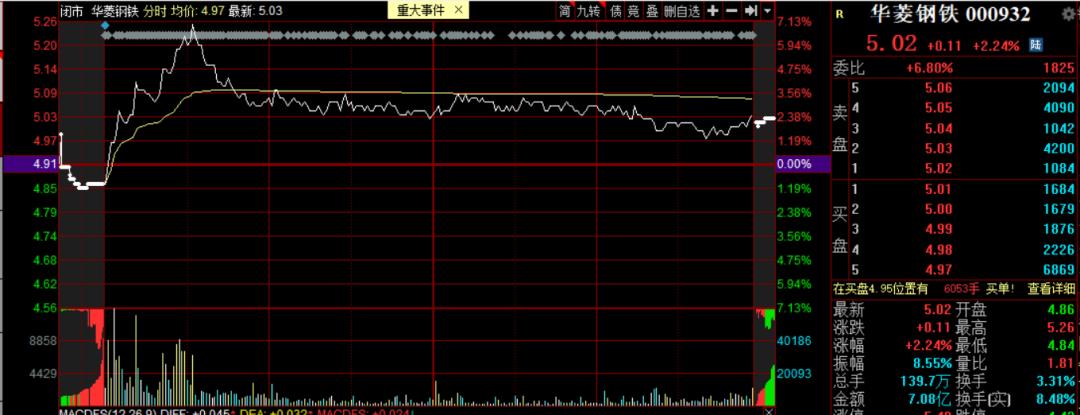Click buy level 4 price 4.98
1080x415 pixels.
pos(939,250)
